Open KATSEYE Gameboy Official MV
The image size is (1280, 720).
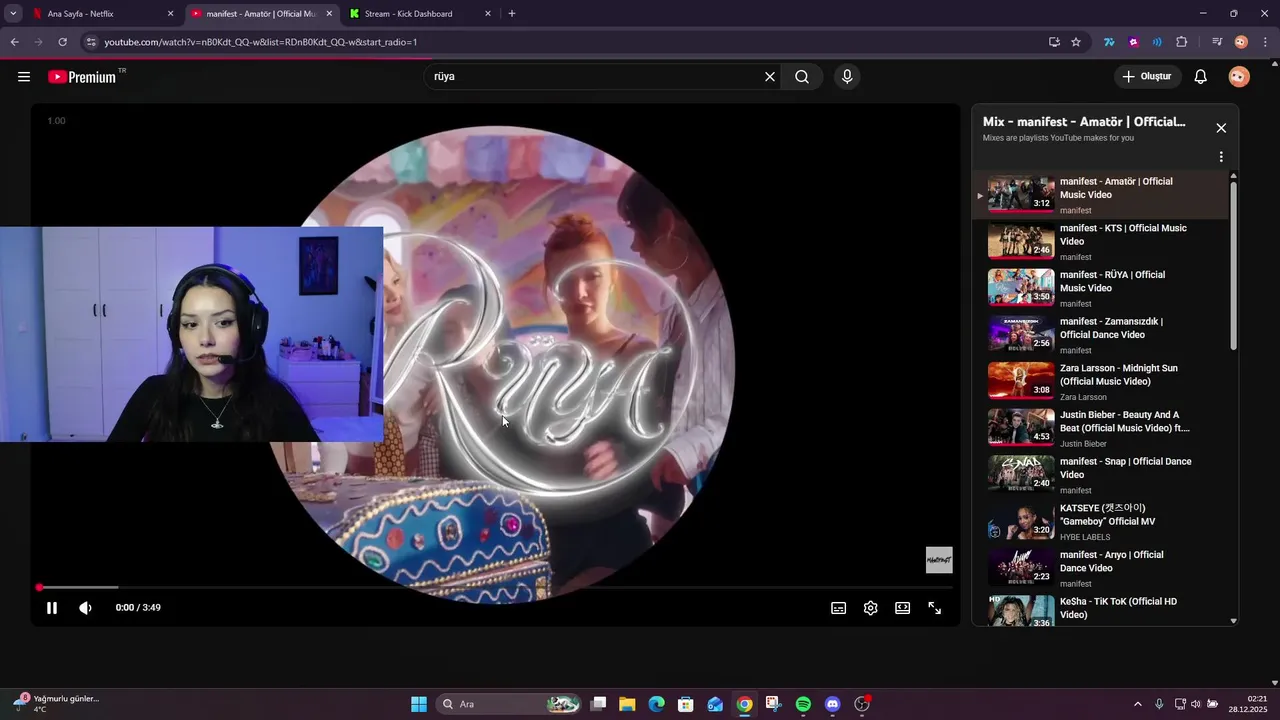[x=1100, y=522]
